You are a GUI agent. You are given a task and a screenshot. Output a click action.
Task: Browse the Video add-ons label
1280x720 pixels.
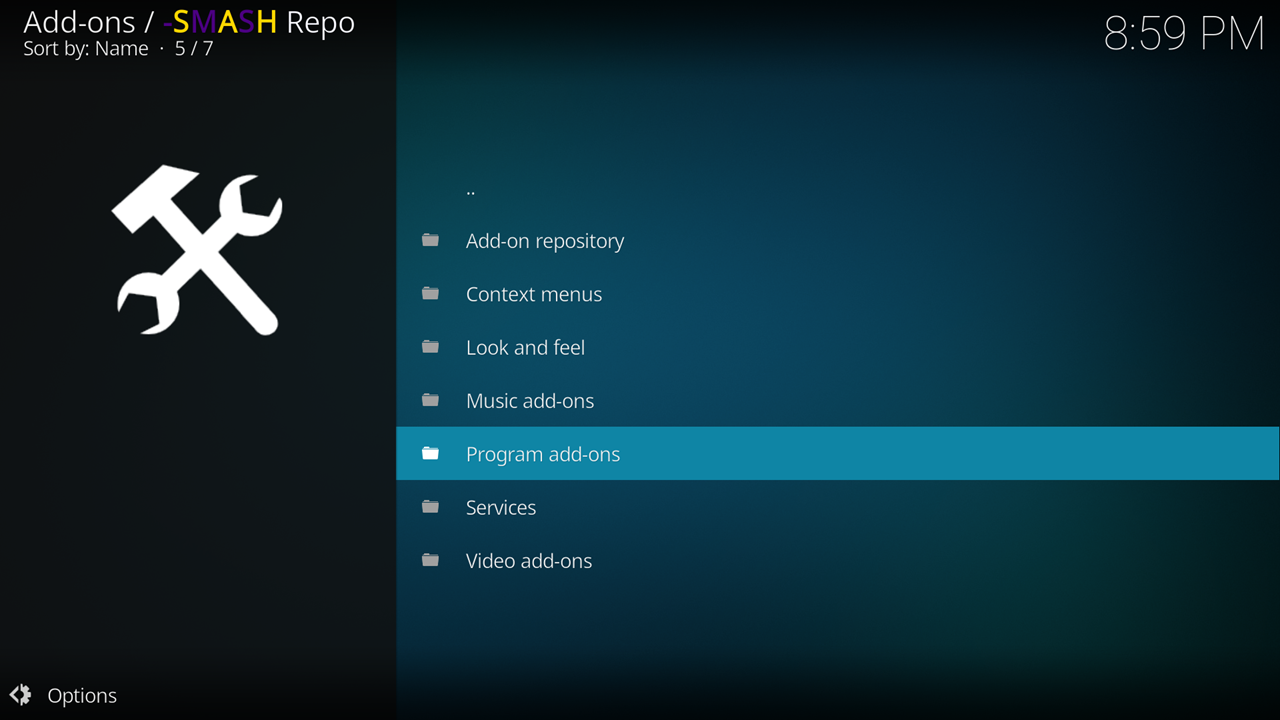[528, 561]
